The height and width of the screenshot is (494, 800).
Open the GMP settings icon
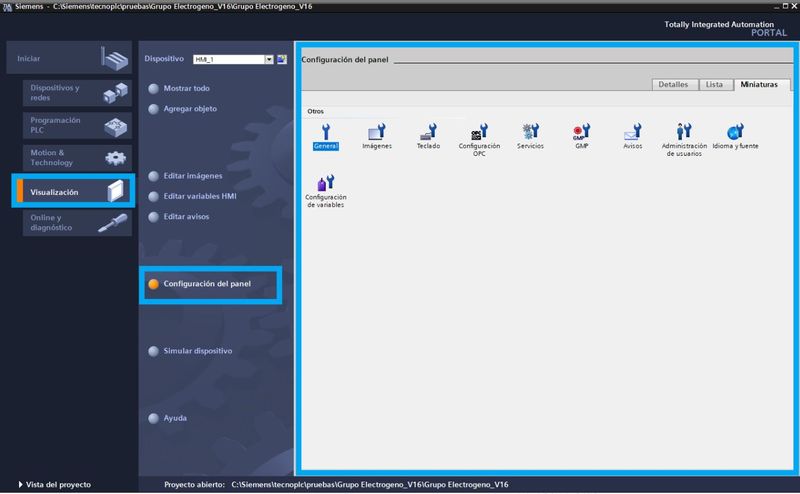(x=582, y=136)
